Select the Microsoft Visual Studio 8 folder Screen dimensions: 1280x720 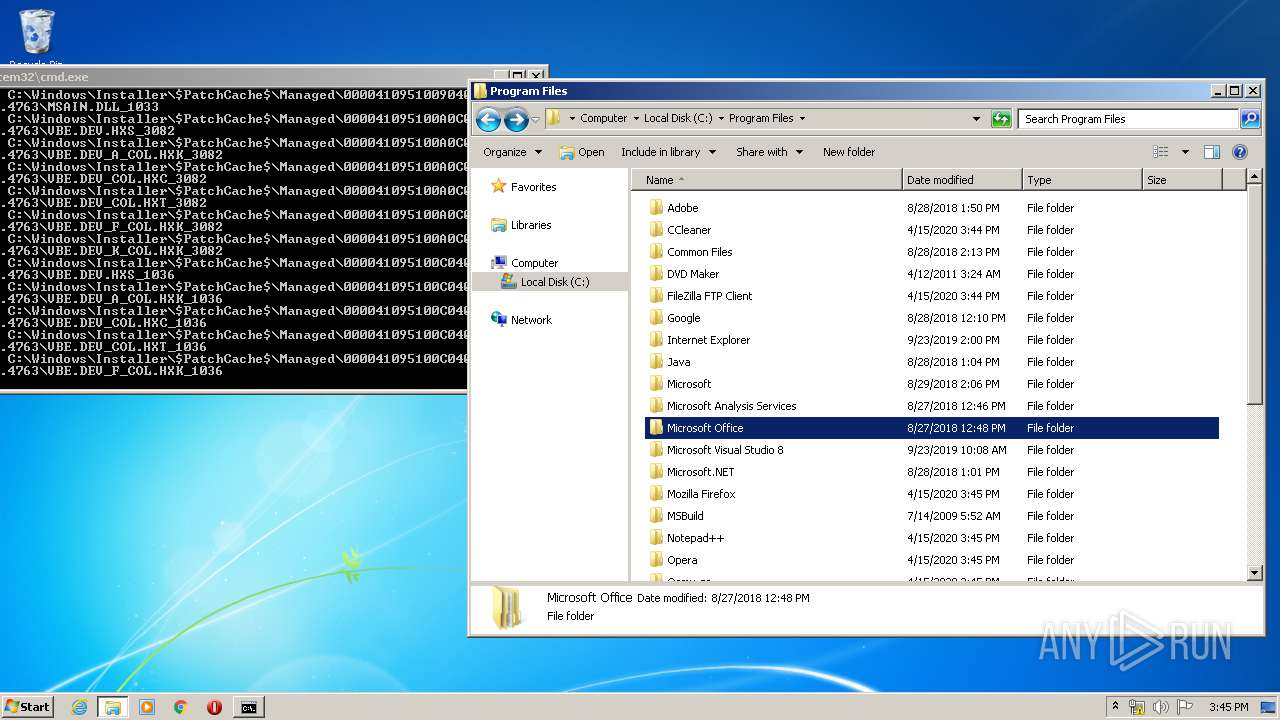click(x=725, y=450)
